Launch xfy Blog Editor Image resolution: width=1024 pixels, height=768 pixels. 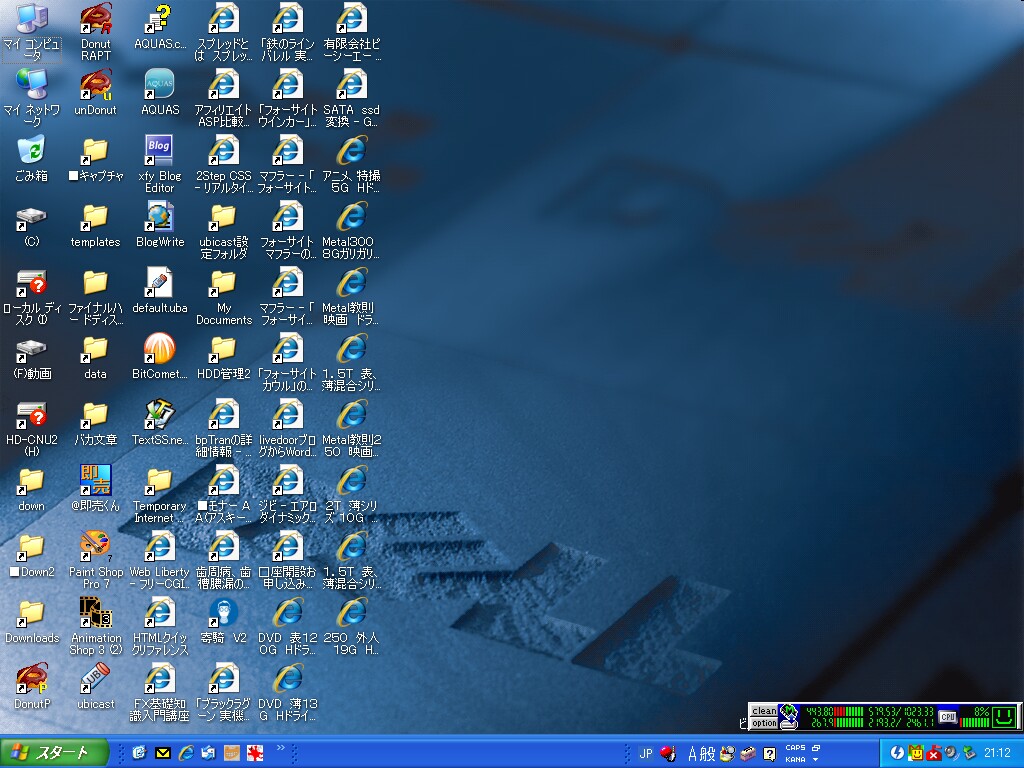pos(159,164)
